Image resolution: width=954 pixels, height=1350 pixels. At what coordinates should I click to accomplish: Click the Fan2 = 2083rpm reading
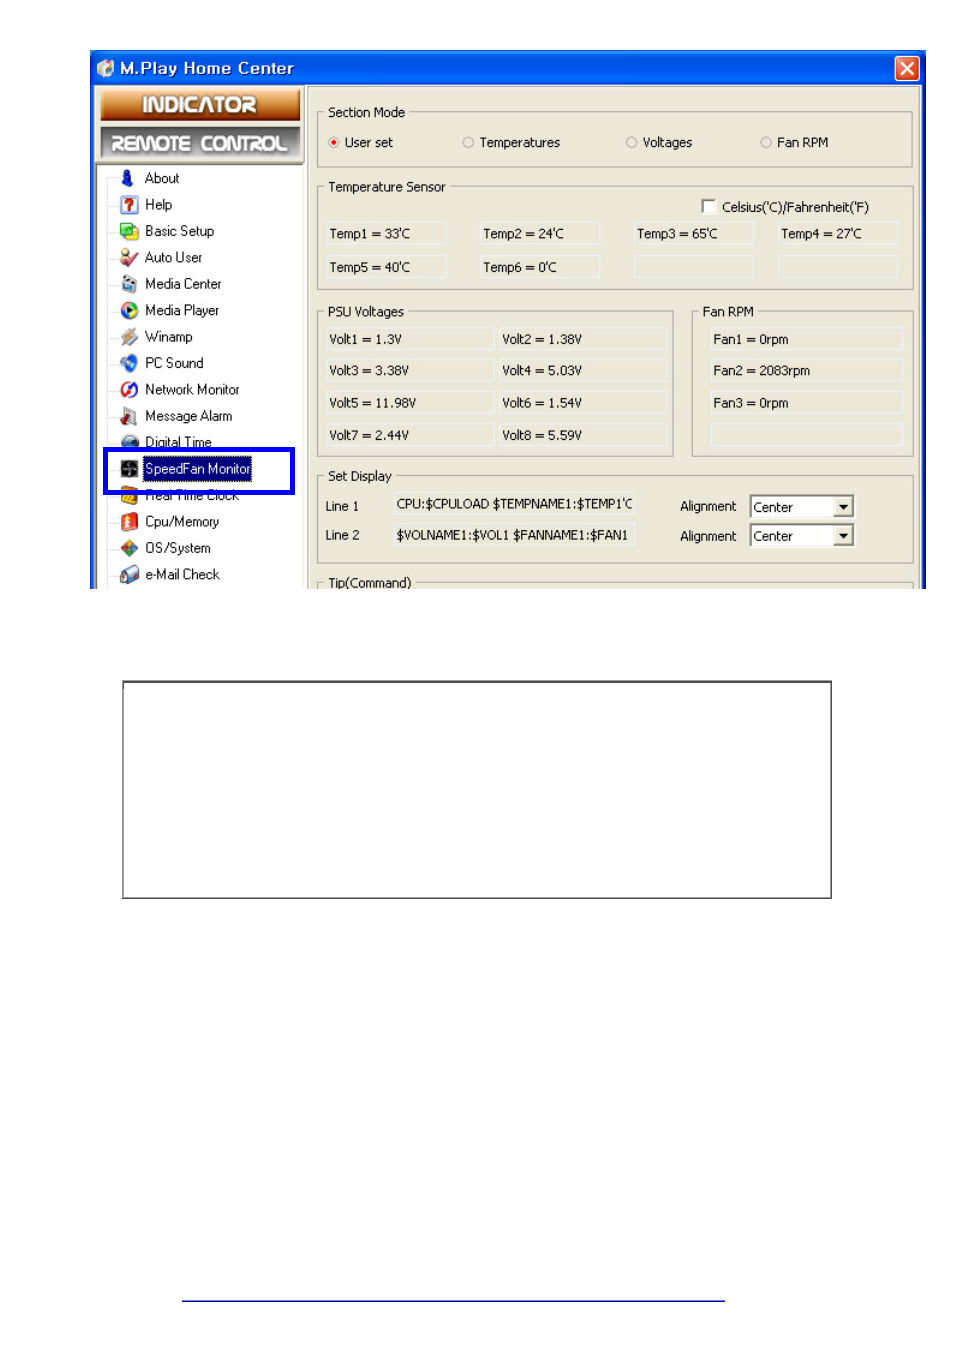pos(806,370)
